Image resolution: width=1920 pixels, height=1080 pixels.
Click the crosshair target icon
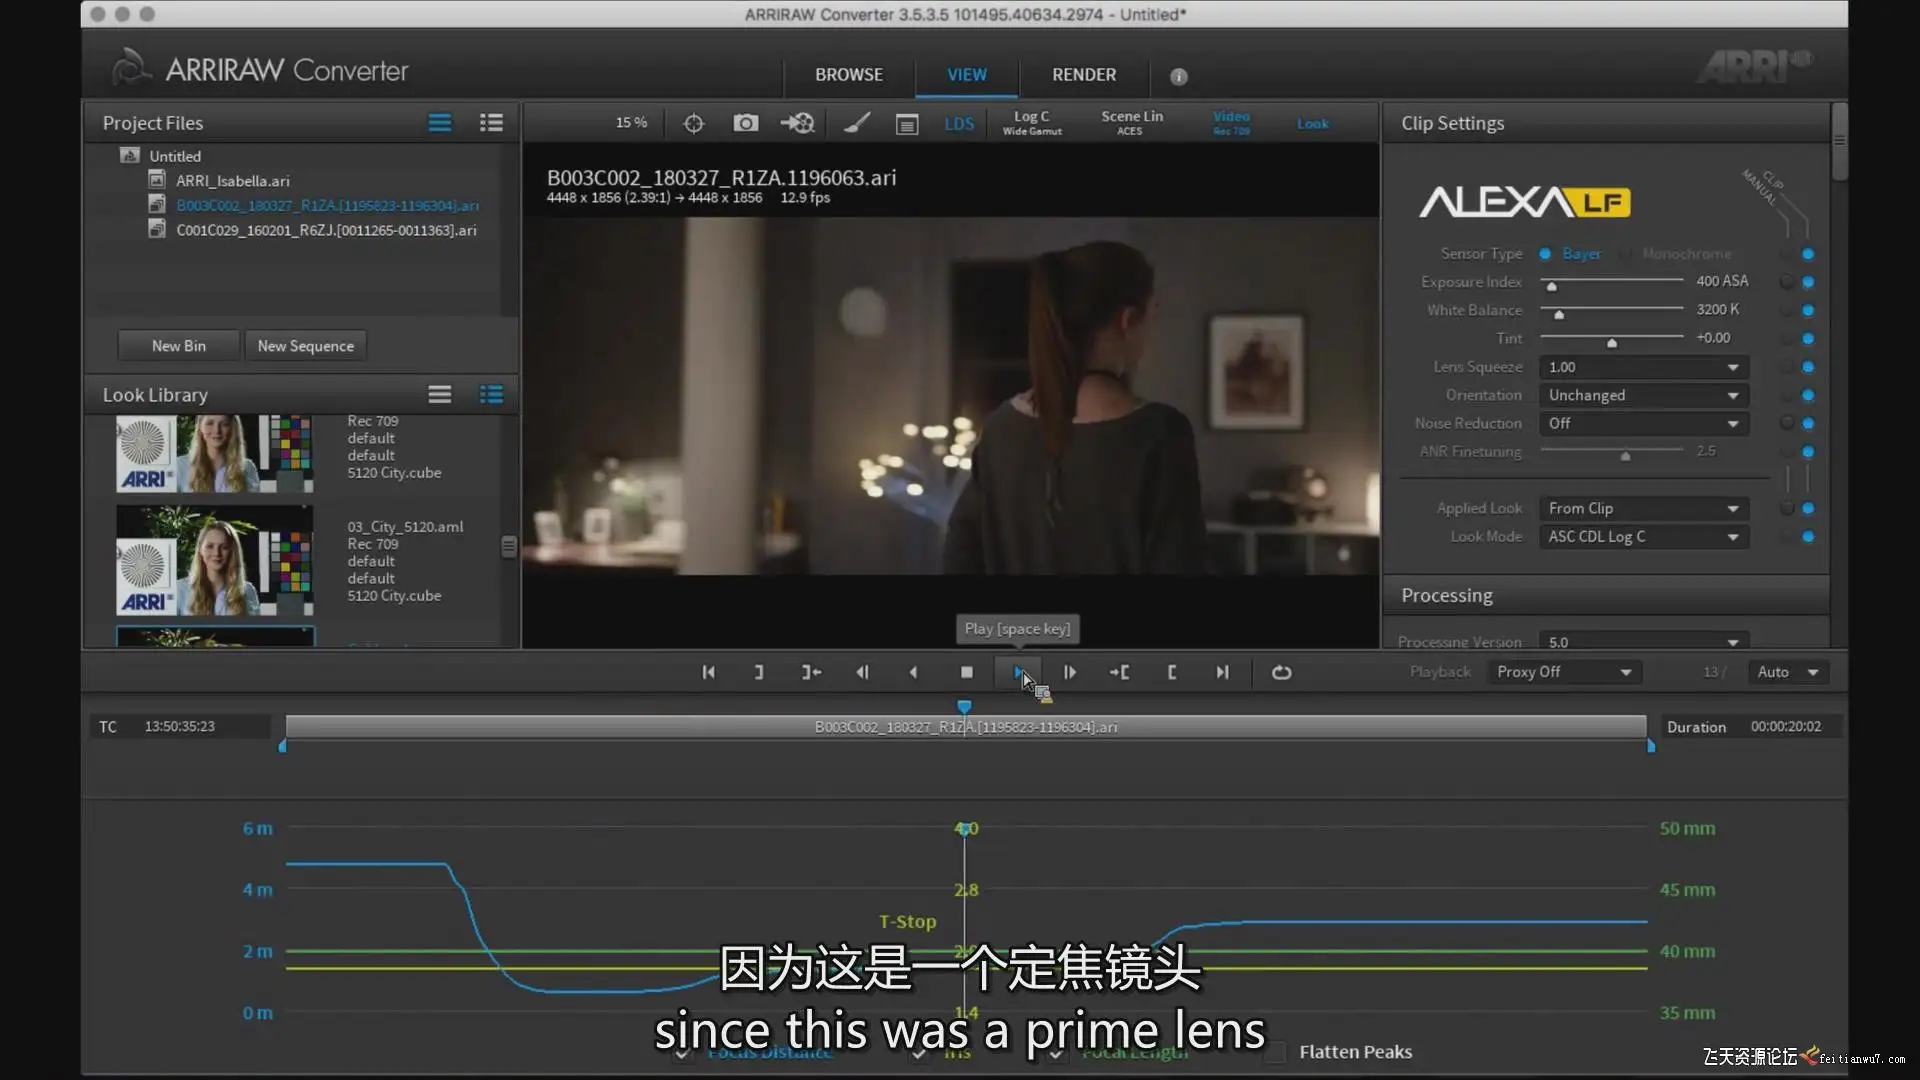[693, 123]
